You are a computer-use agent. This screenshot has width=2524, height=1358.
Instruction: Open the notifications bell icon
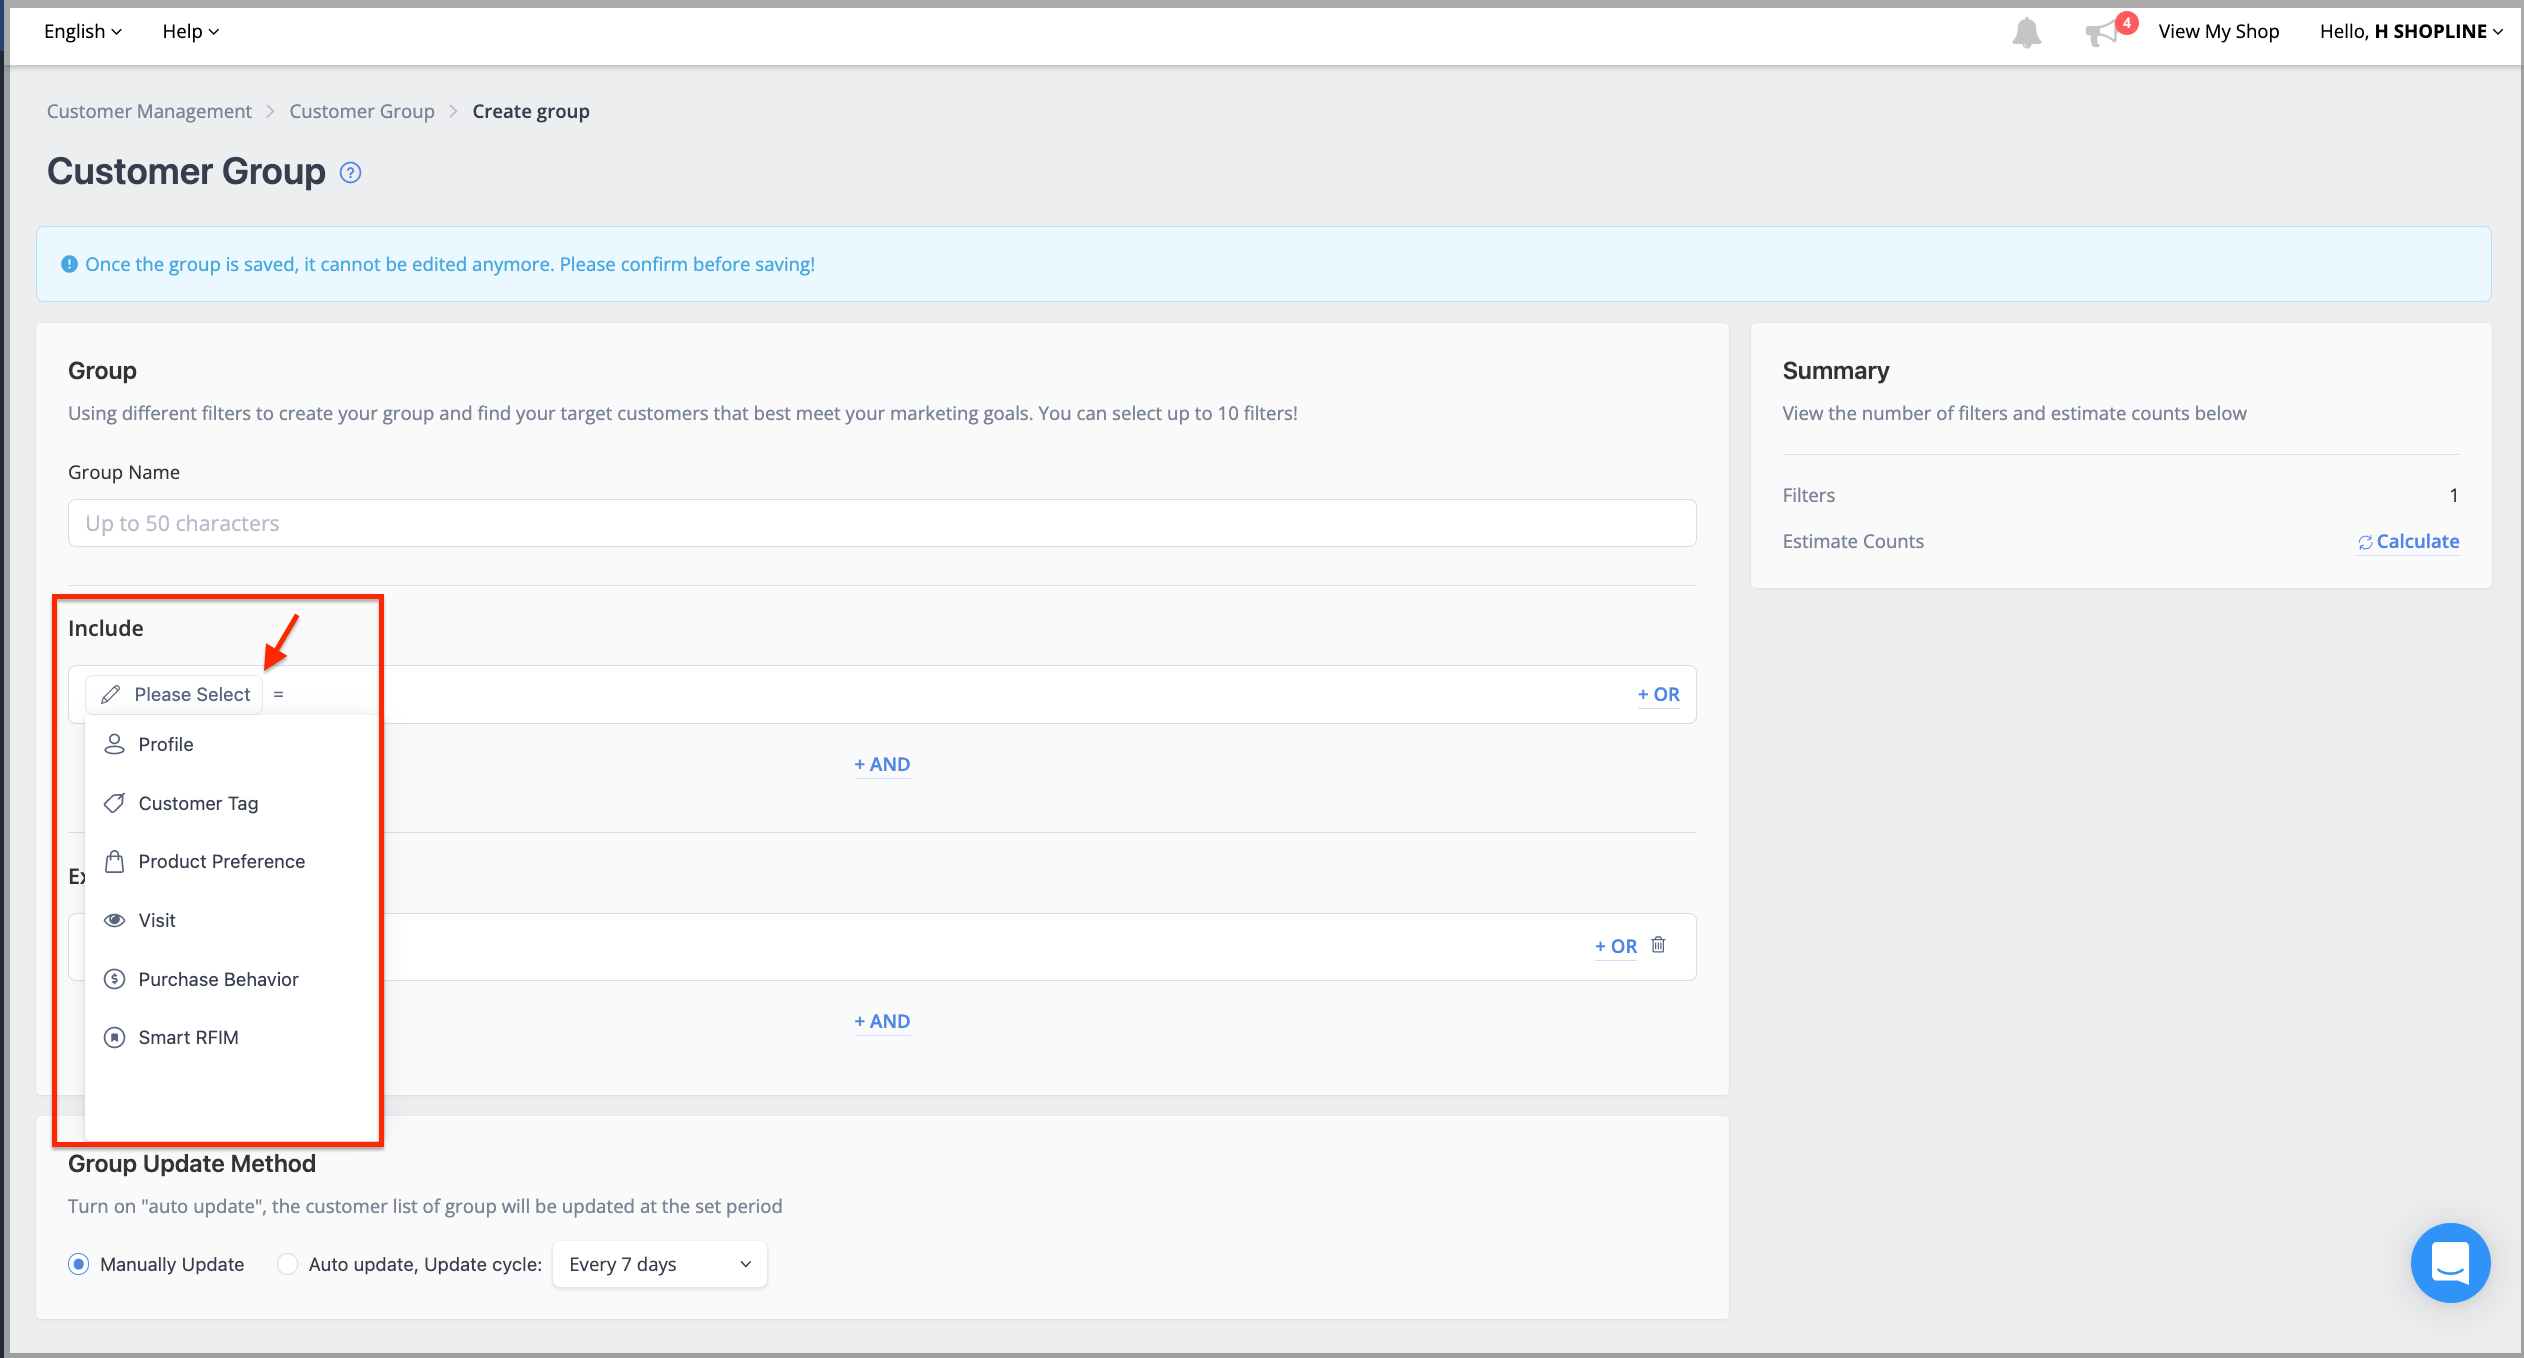2026,32
